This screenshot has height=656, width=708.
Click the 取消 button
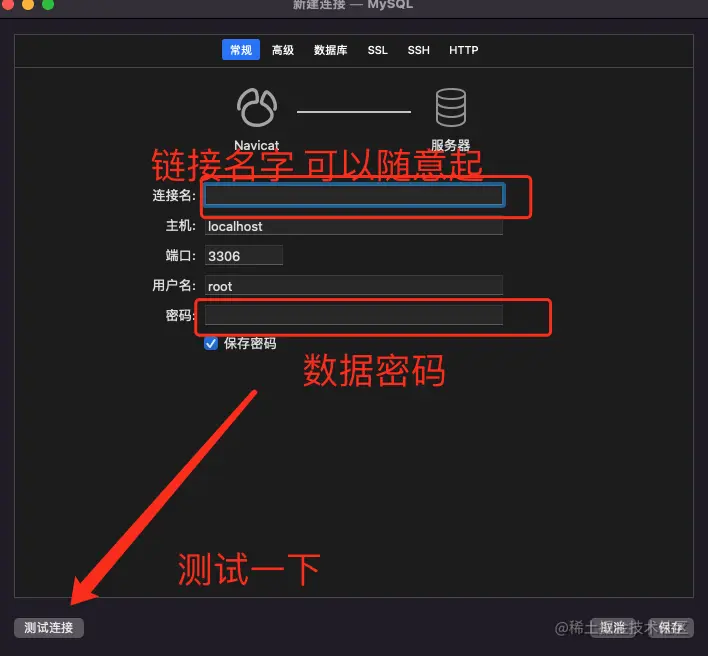click(613, 628)
